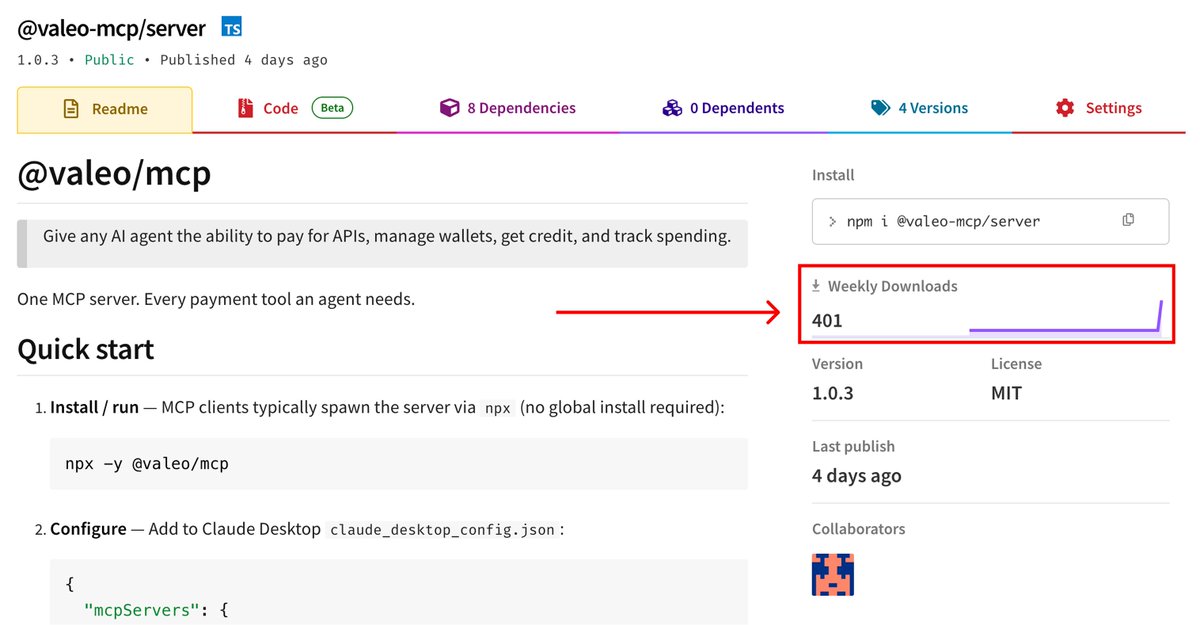The height and width of the screenshot is (625, 1200).
Task: Click the Dependents cubes icon
Action: (x=672, y=108)
